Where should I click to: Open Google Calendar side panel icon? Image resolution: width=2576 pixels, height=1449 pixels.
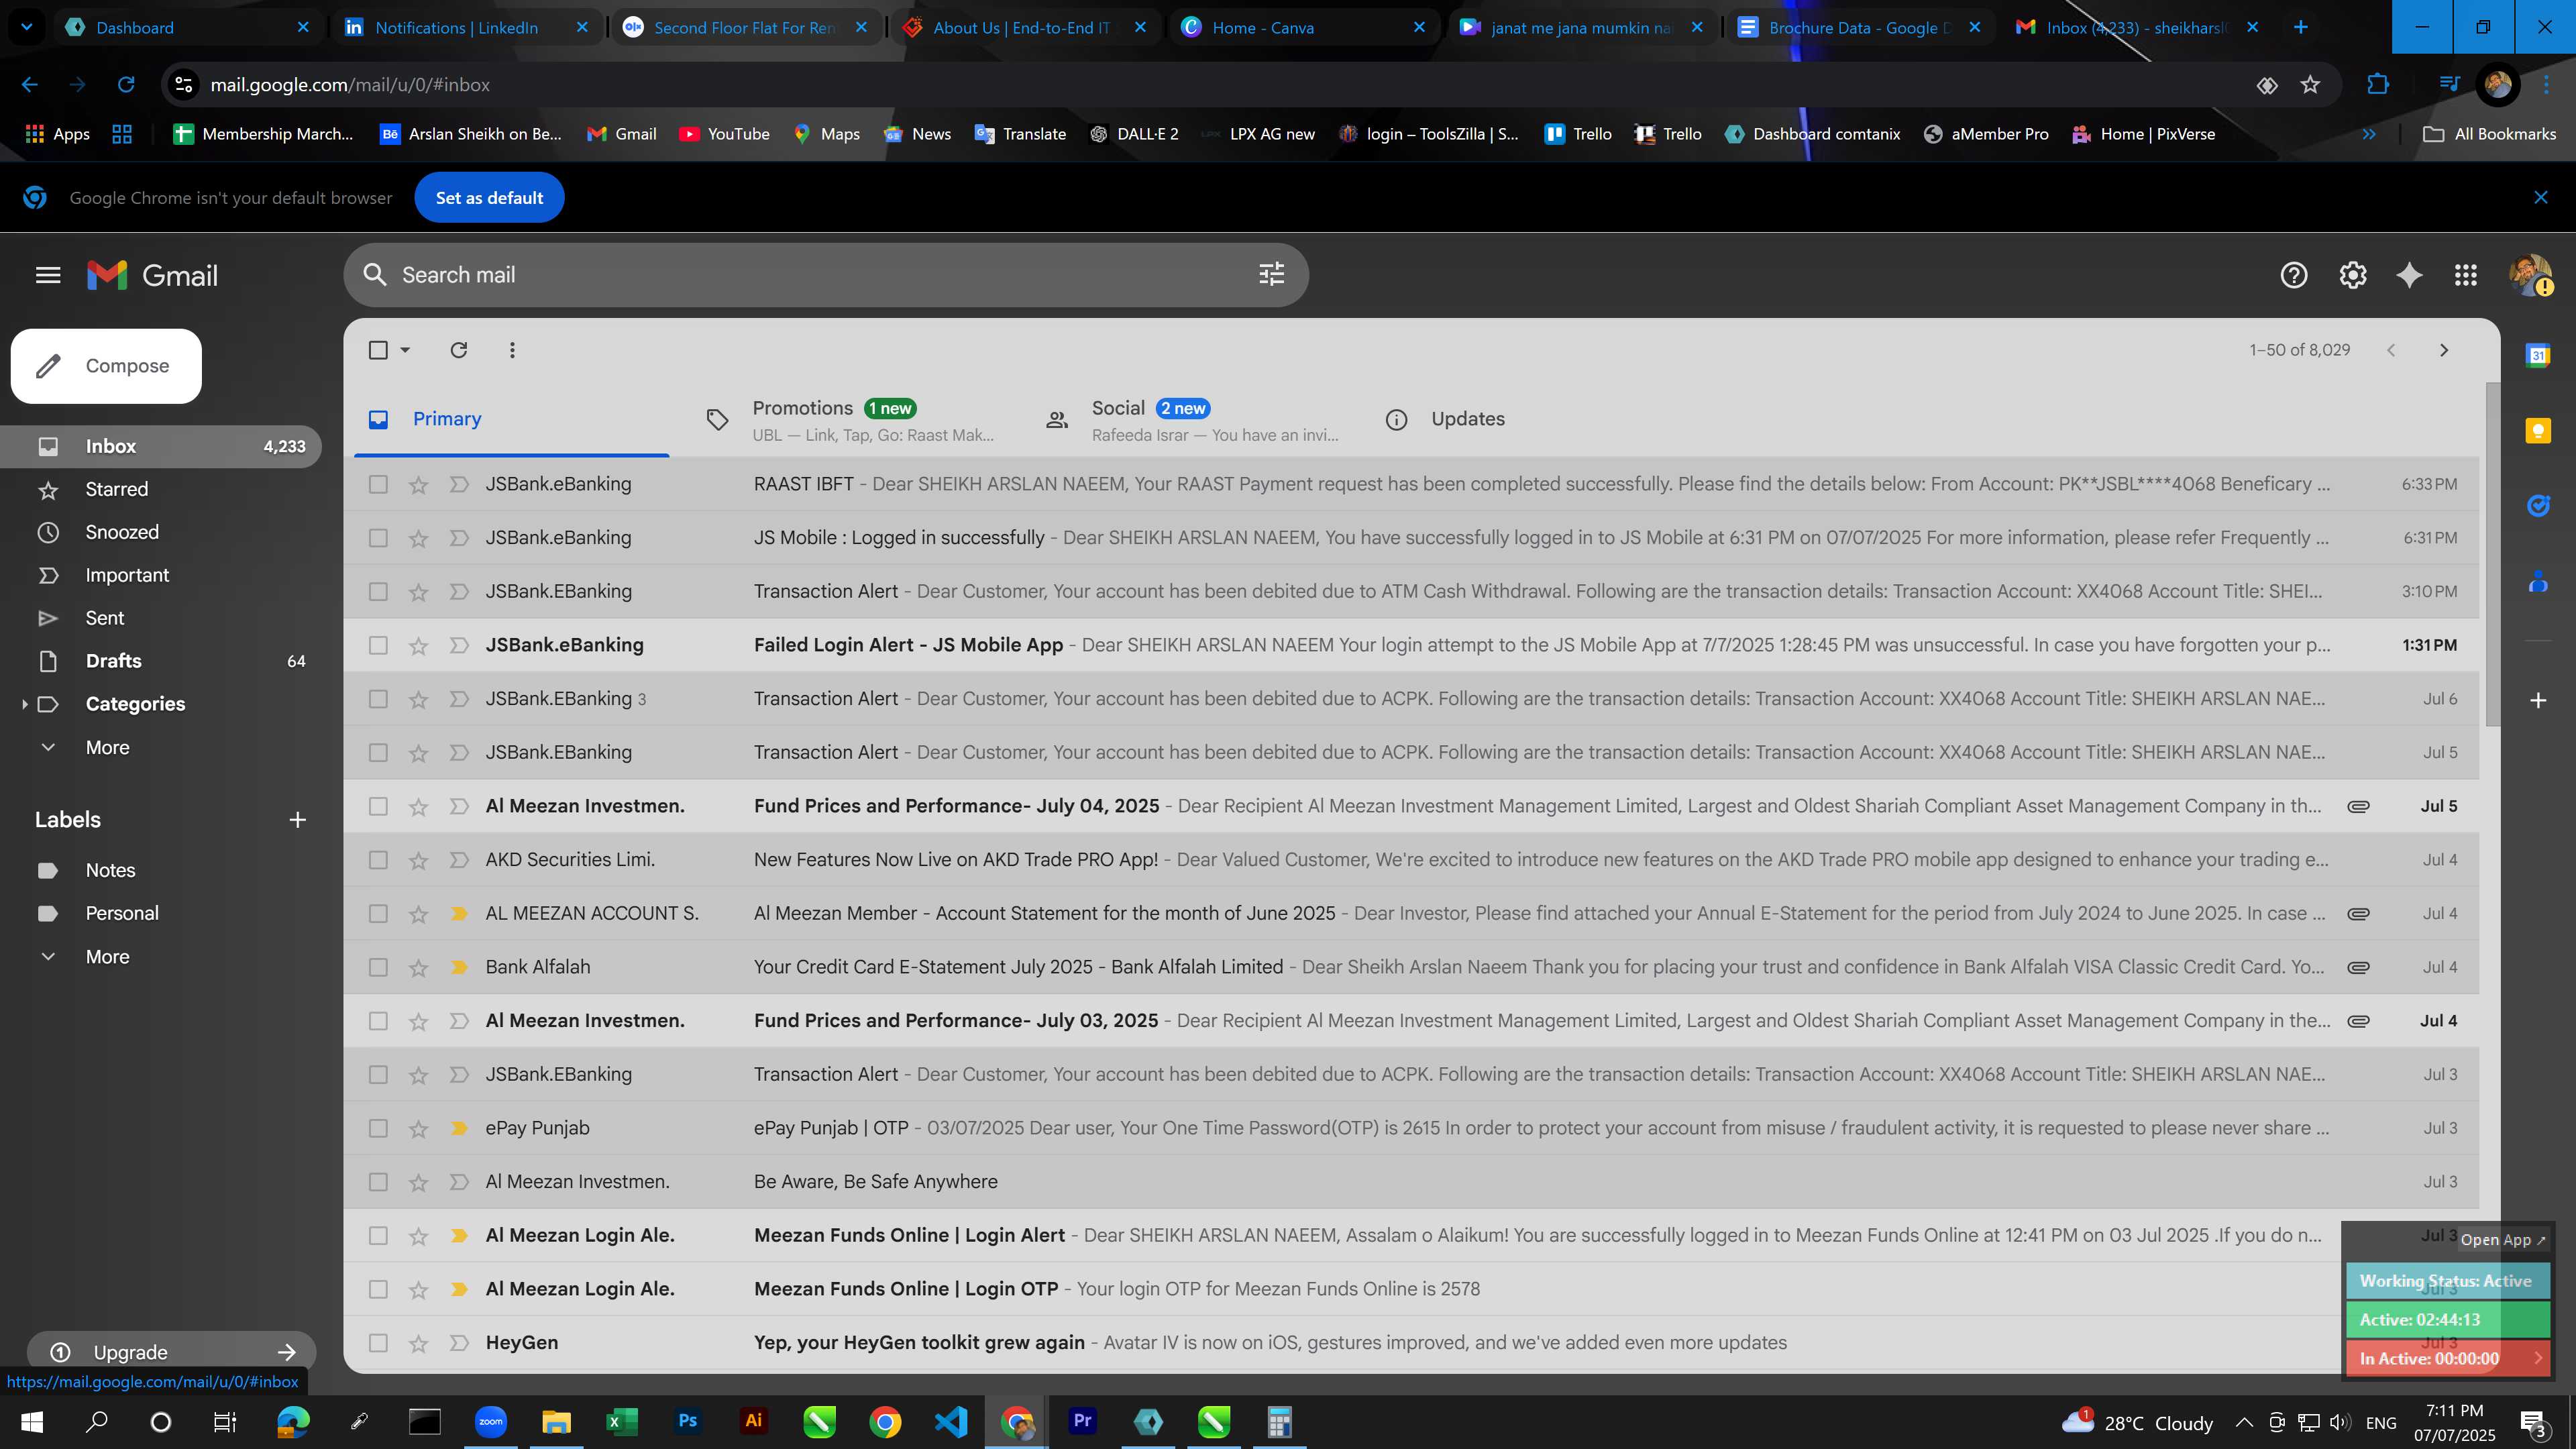point(2538,355)
